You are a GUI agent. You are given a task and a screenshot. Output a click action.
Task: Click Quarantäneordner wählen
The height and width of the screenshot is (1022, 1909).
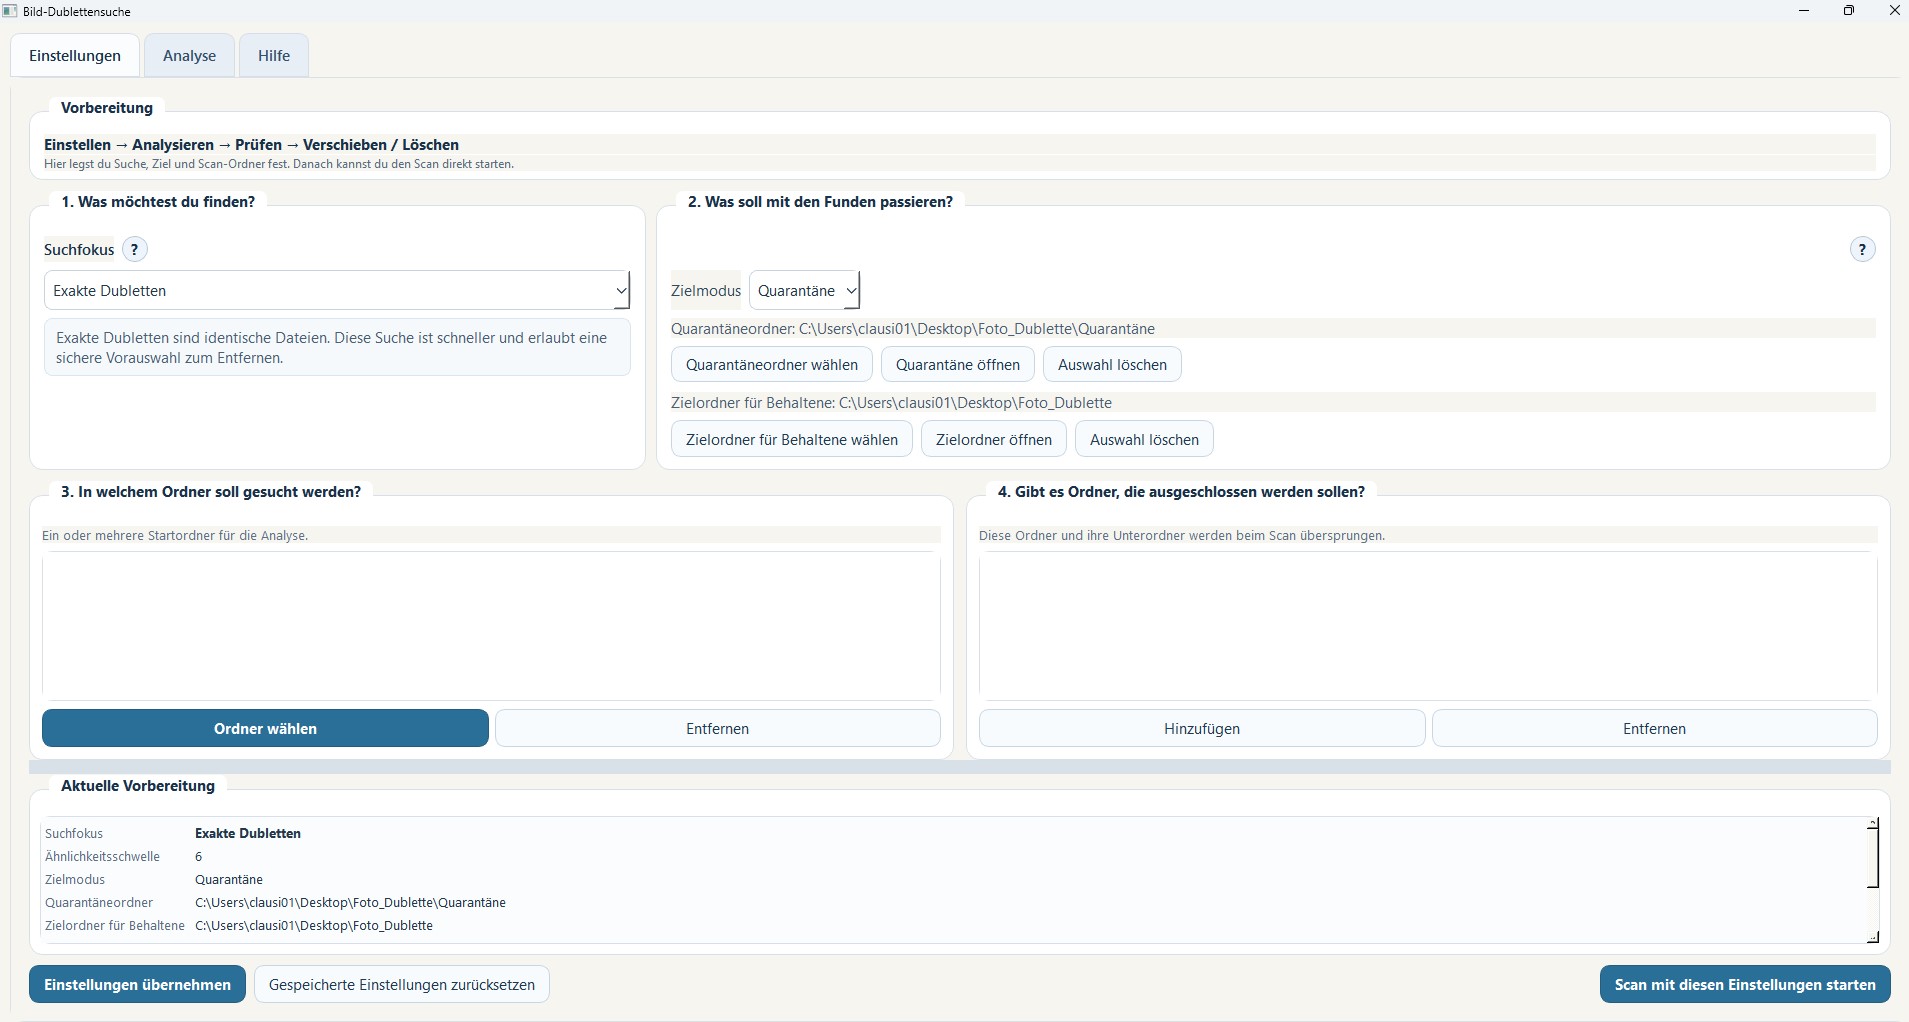tap(772, 364)
